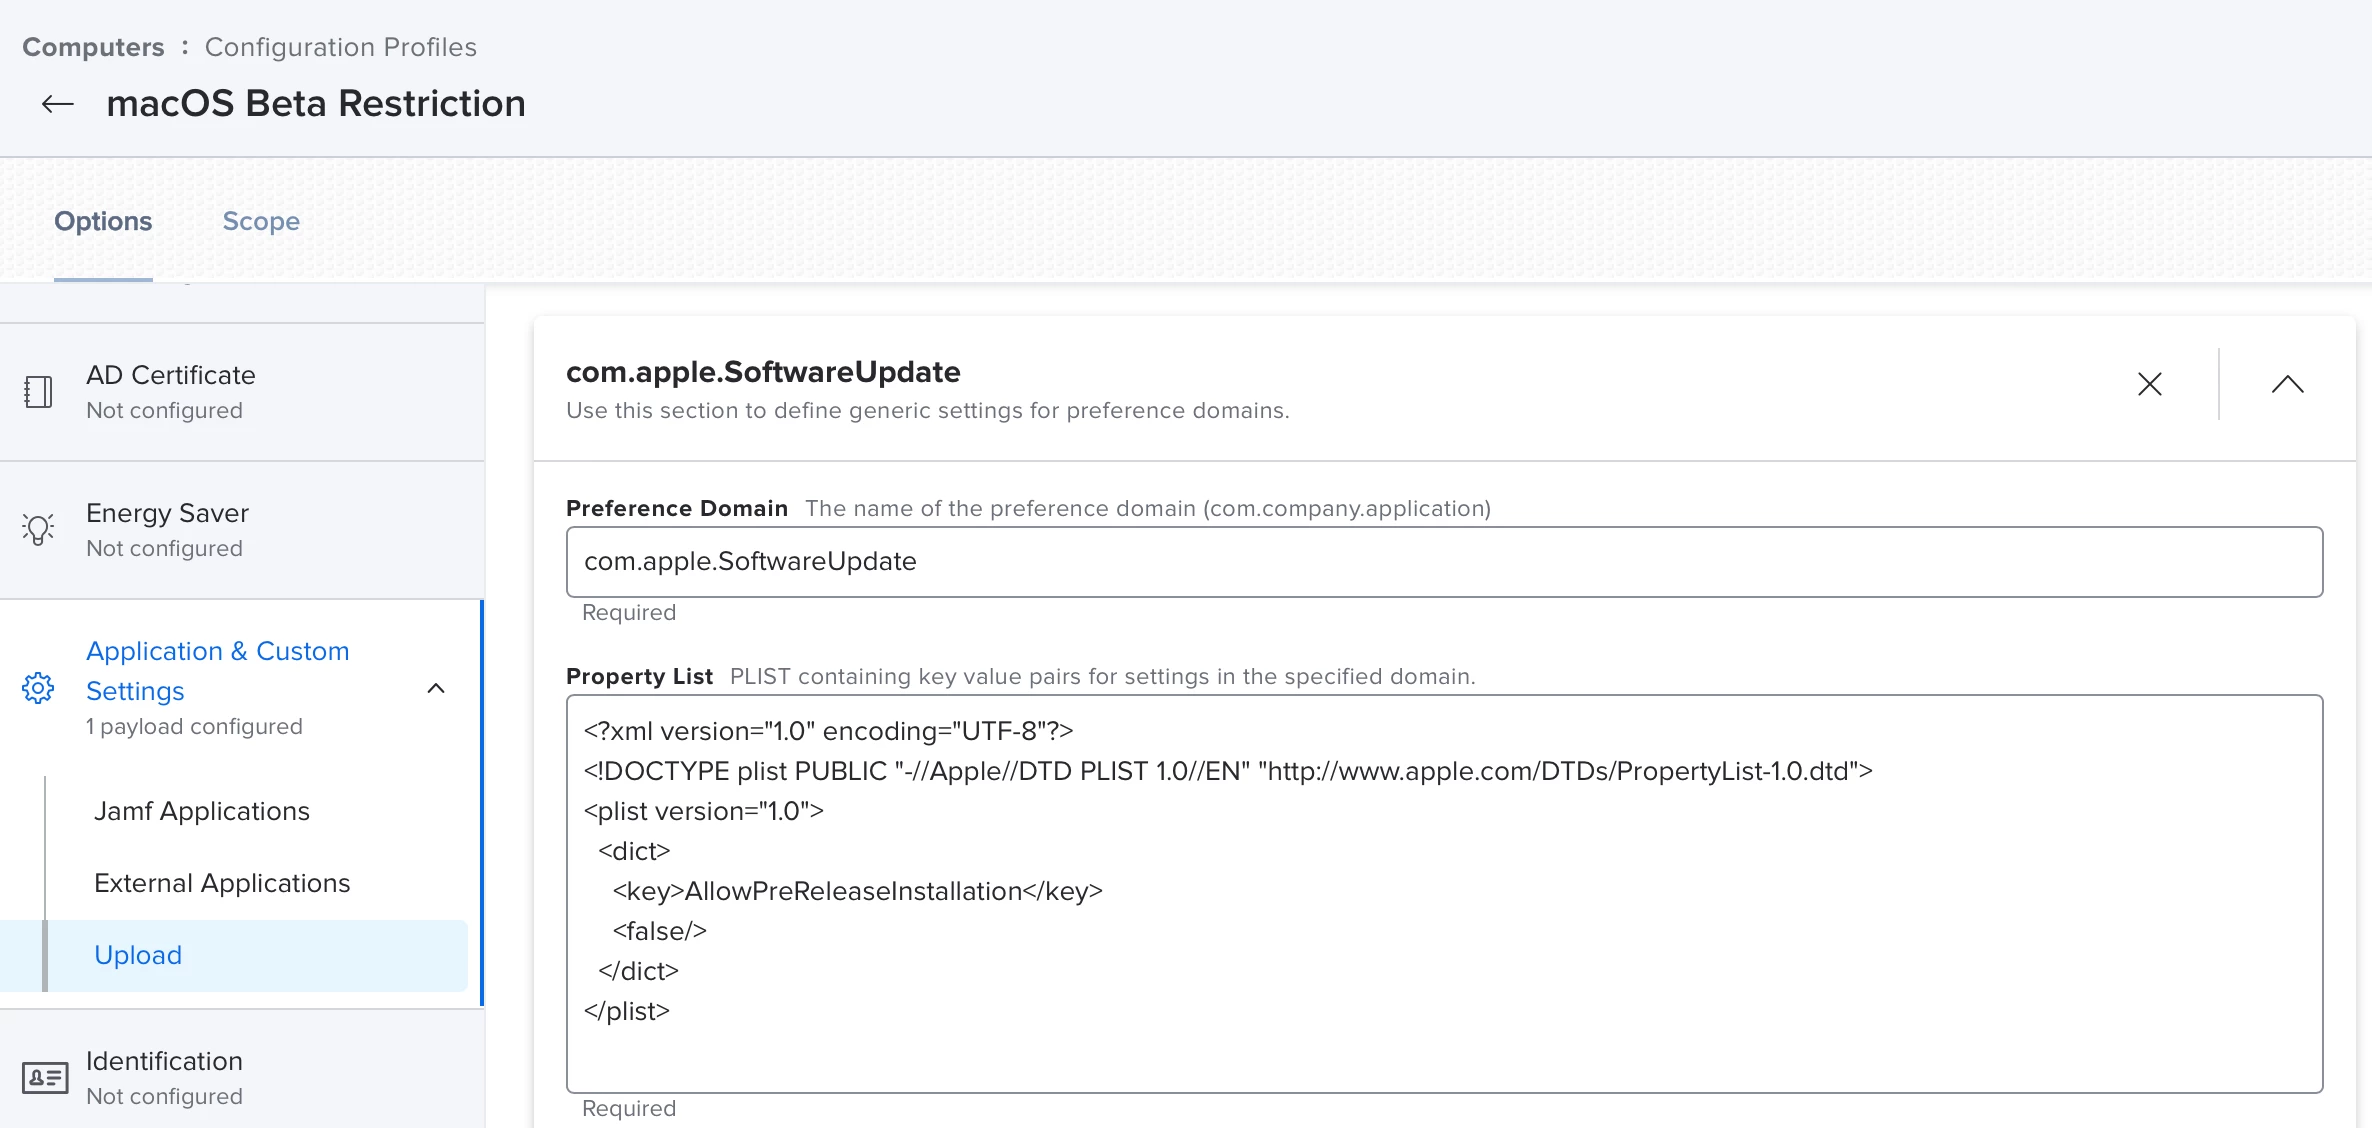2372x1128 pixels.
Task: Remove the com.apple.SoftwareUpdate payload with X
Action: click(x=2149, y=384)
